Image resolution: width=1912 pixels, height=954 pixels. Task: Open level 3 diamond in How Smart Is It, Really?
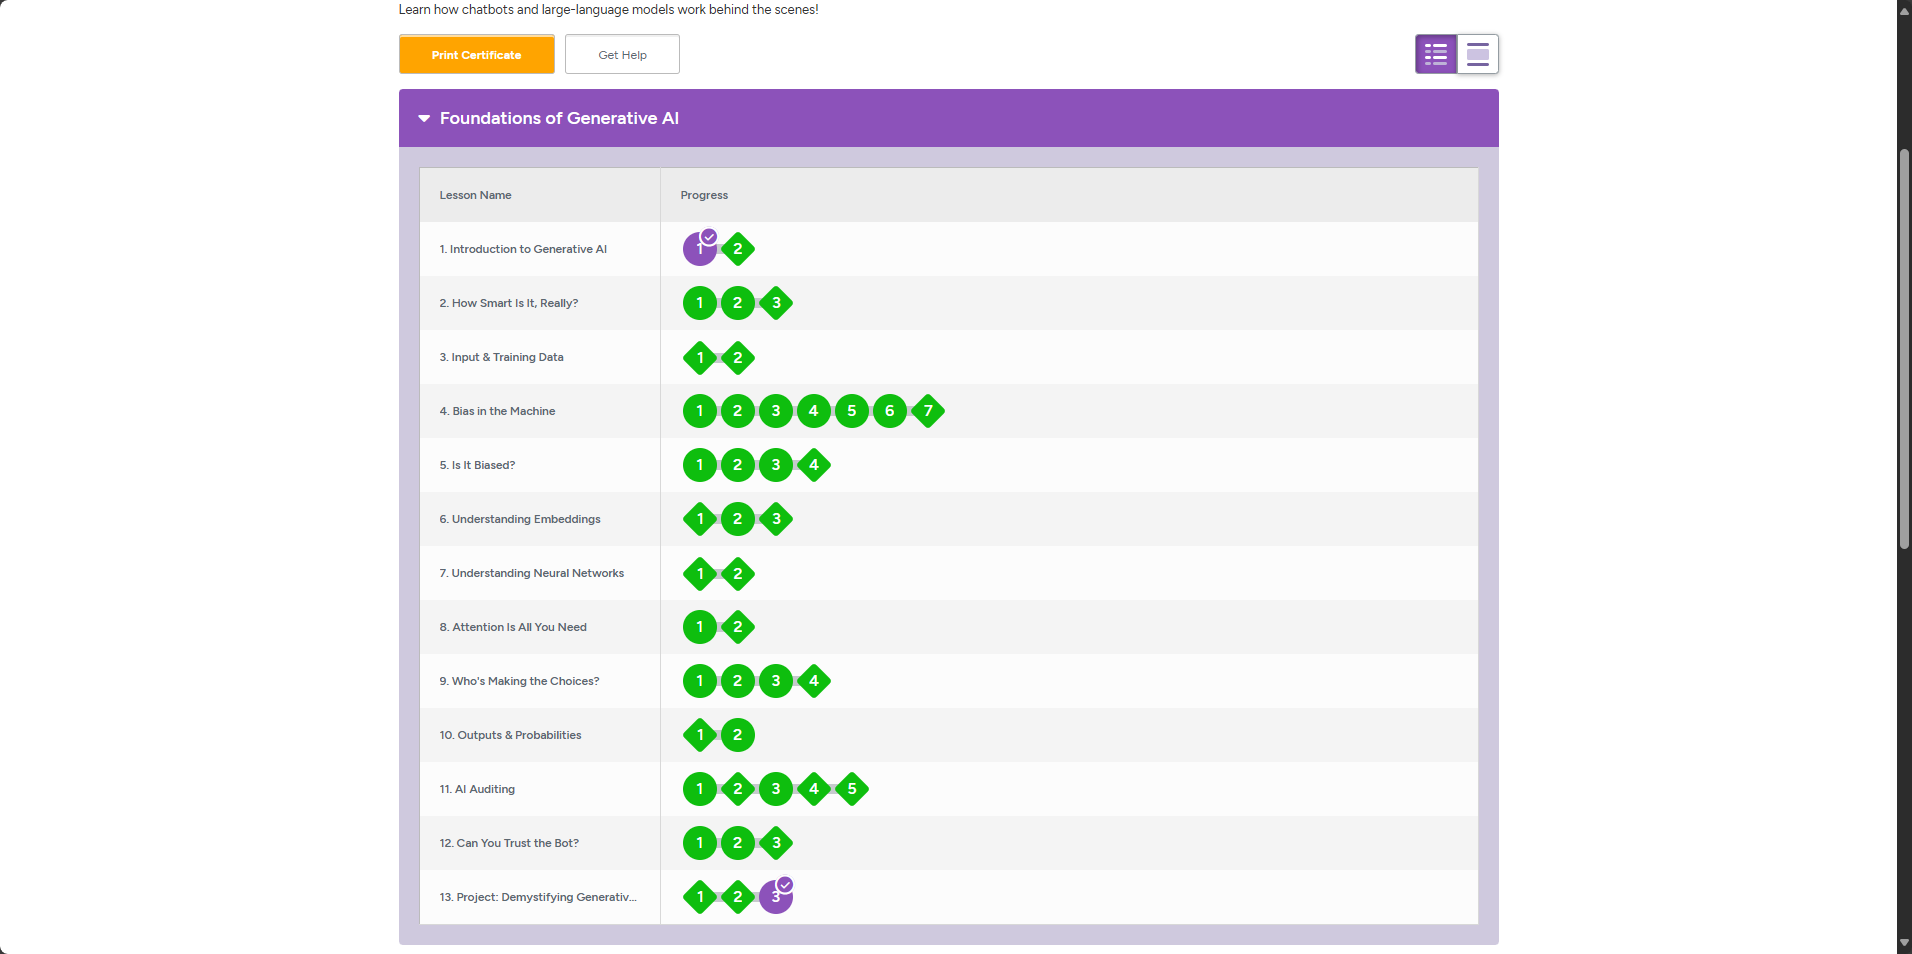coord(776,303)
